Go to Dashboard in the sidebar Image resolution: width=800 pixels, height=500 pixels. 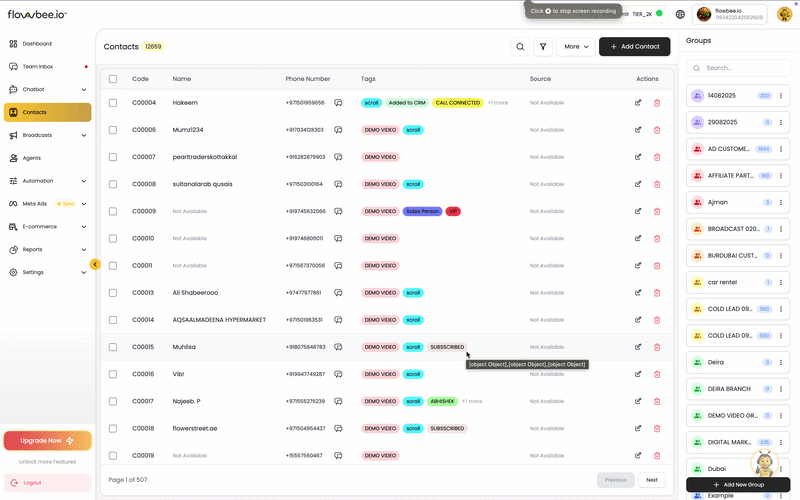click(x=37, y=44)
